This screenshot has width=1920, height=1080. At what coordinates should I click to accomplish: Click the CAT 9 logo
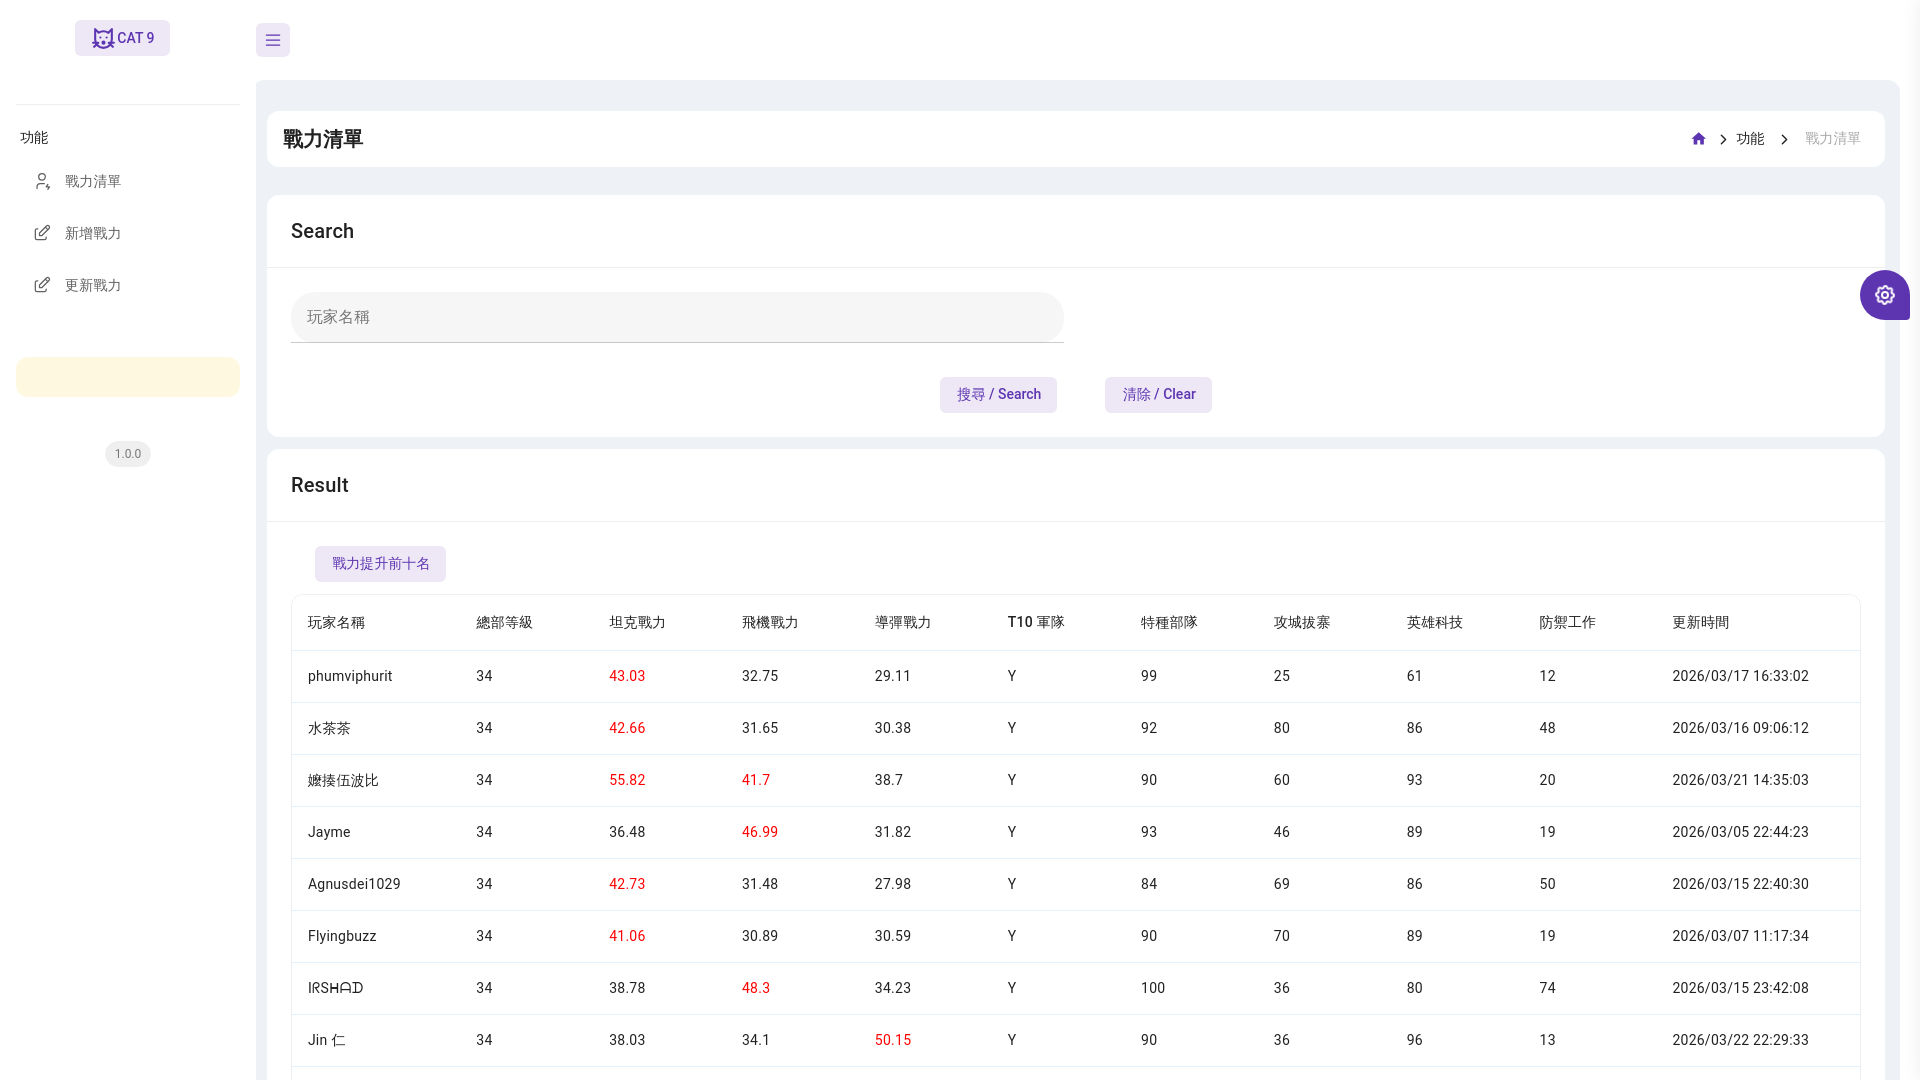click(x=122, y=38)
